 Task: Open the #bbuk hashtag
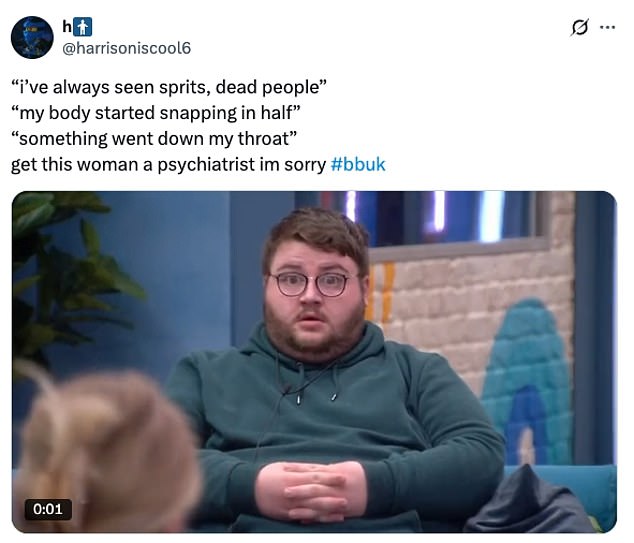click(358, 165)
